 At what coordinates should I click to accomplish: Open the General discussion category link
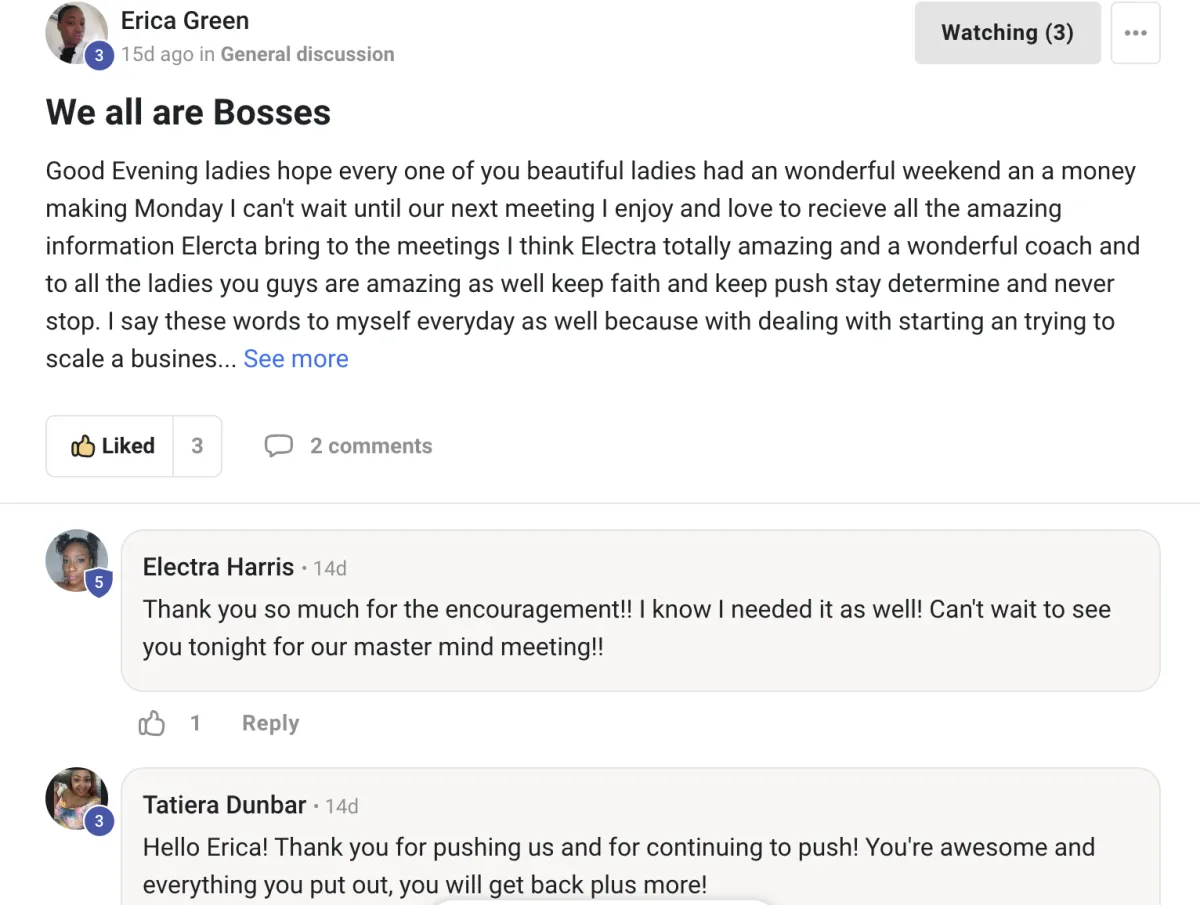[x=307, y=54]
